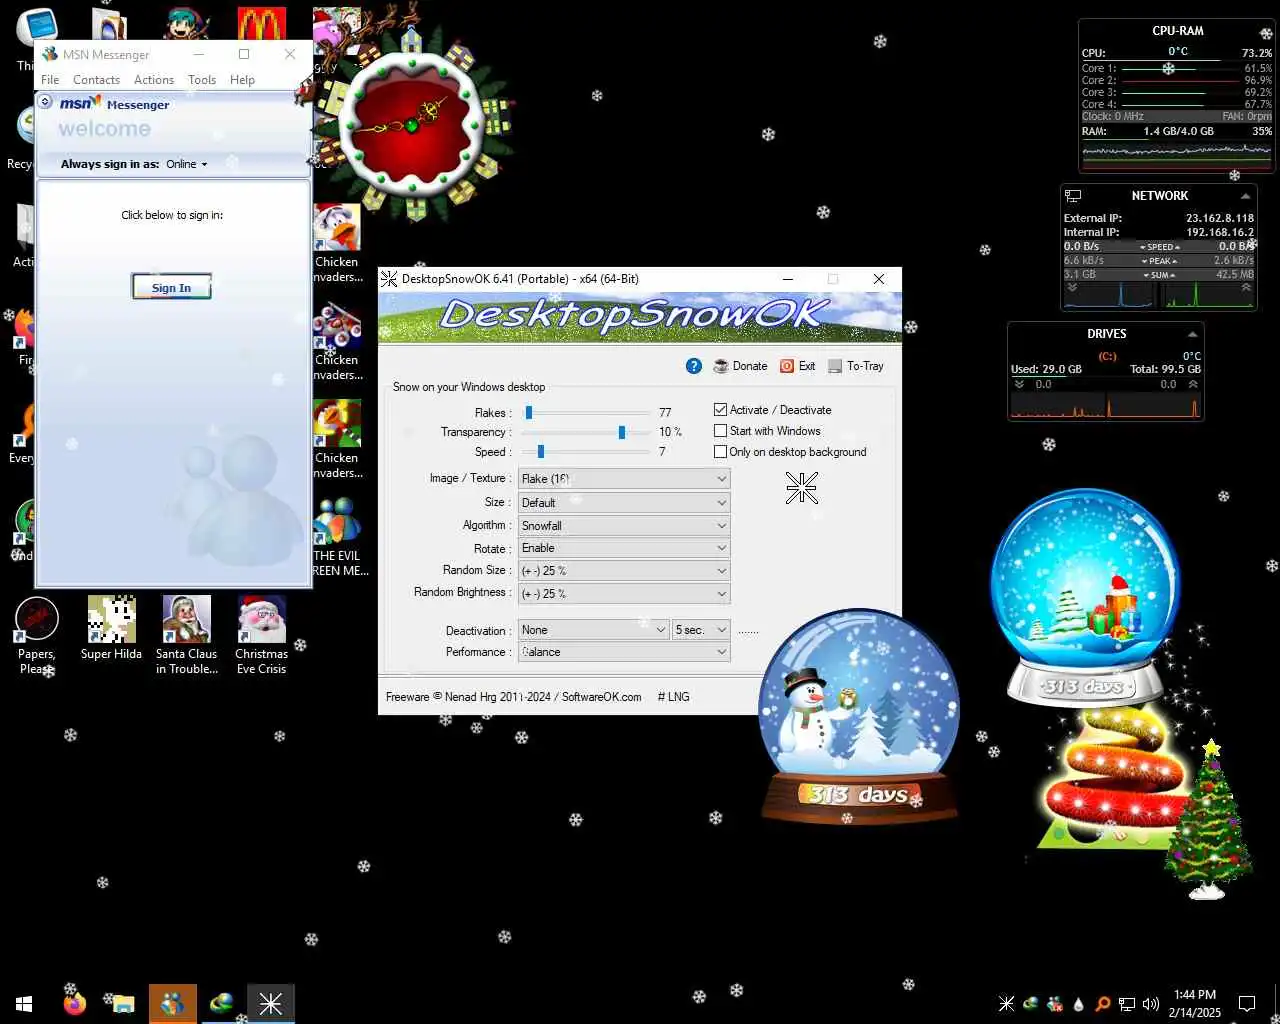Image resolution: width=1280 pixels, height=1024 pixels.
Task: Click the To-Tray window icon
Action: pos(835,366)
